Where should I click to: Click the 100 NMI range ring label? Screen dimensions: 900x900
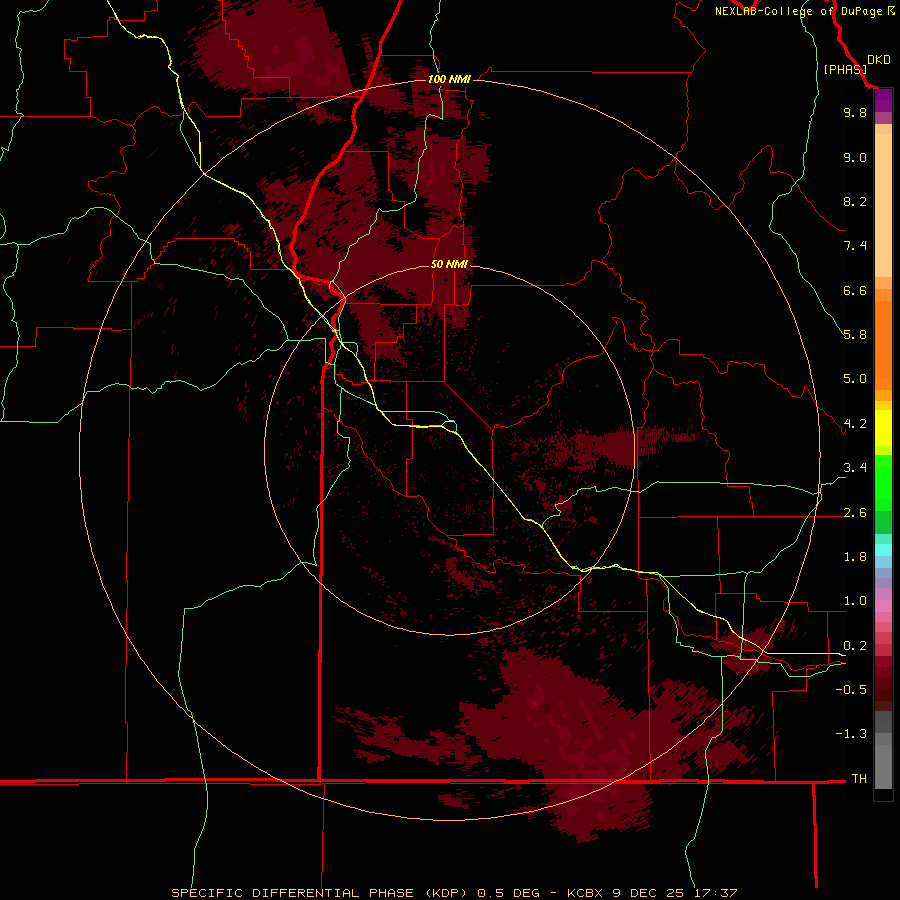(449, 79)
